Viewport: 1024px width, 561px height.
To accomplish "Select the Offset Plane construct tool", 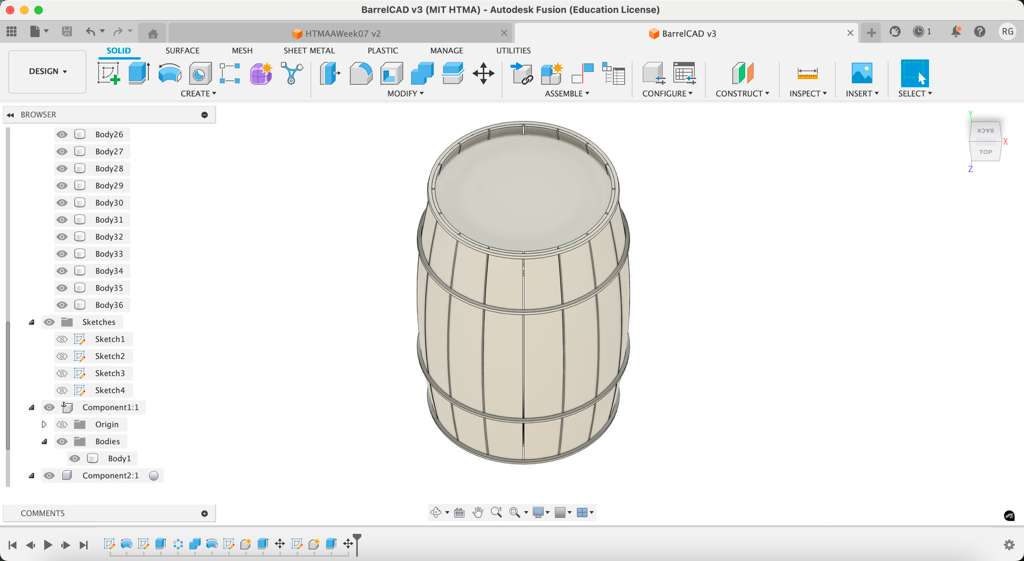I will (743, 73).
